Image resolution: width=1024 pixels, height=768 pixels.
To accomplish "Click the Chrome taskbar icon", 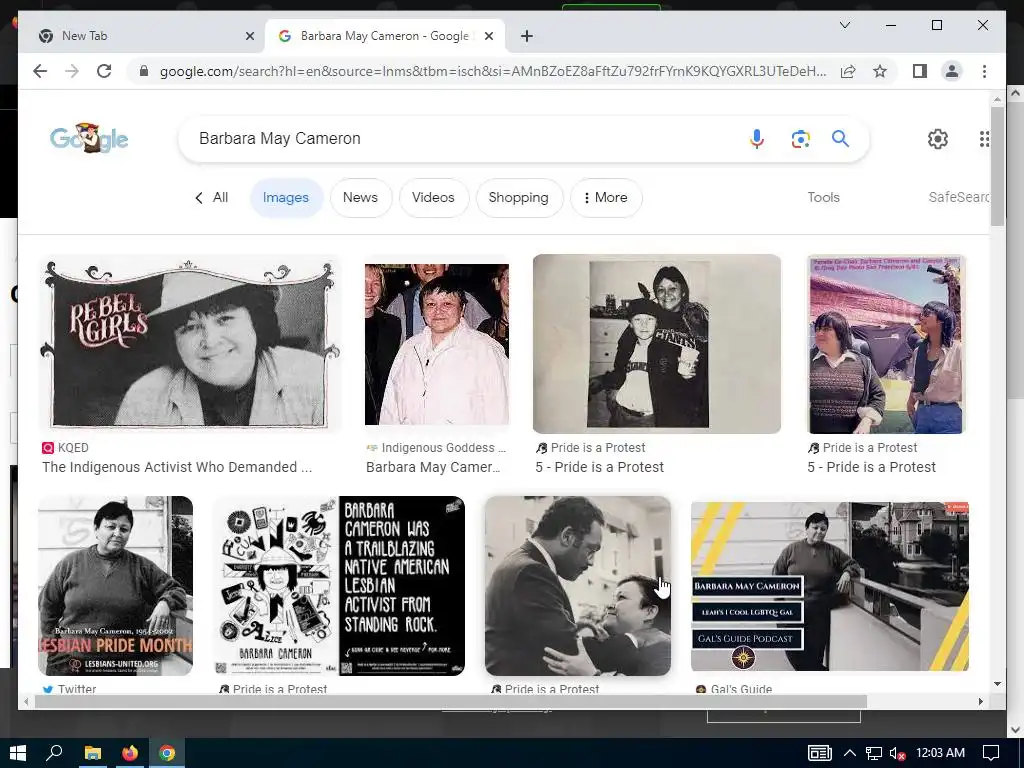I will point(167,753).
